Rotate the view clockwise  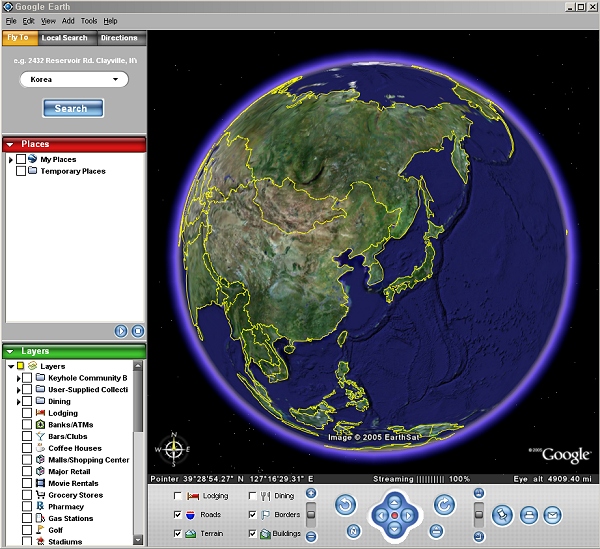coord(444,505)
